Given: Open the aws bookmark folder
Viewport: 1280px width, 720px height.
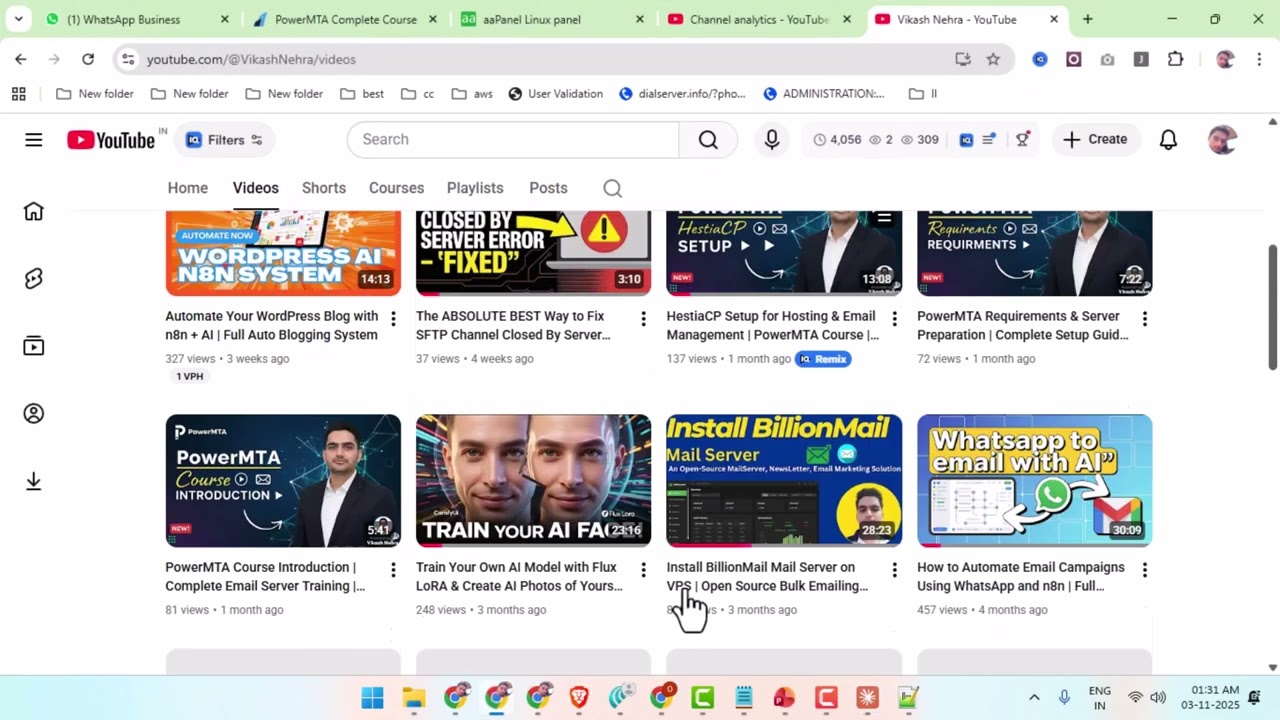Looking at the screenshot, I should coord(472,94).
